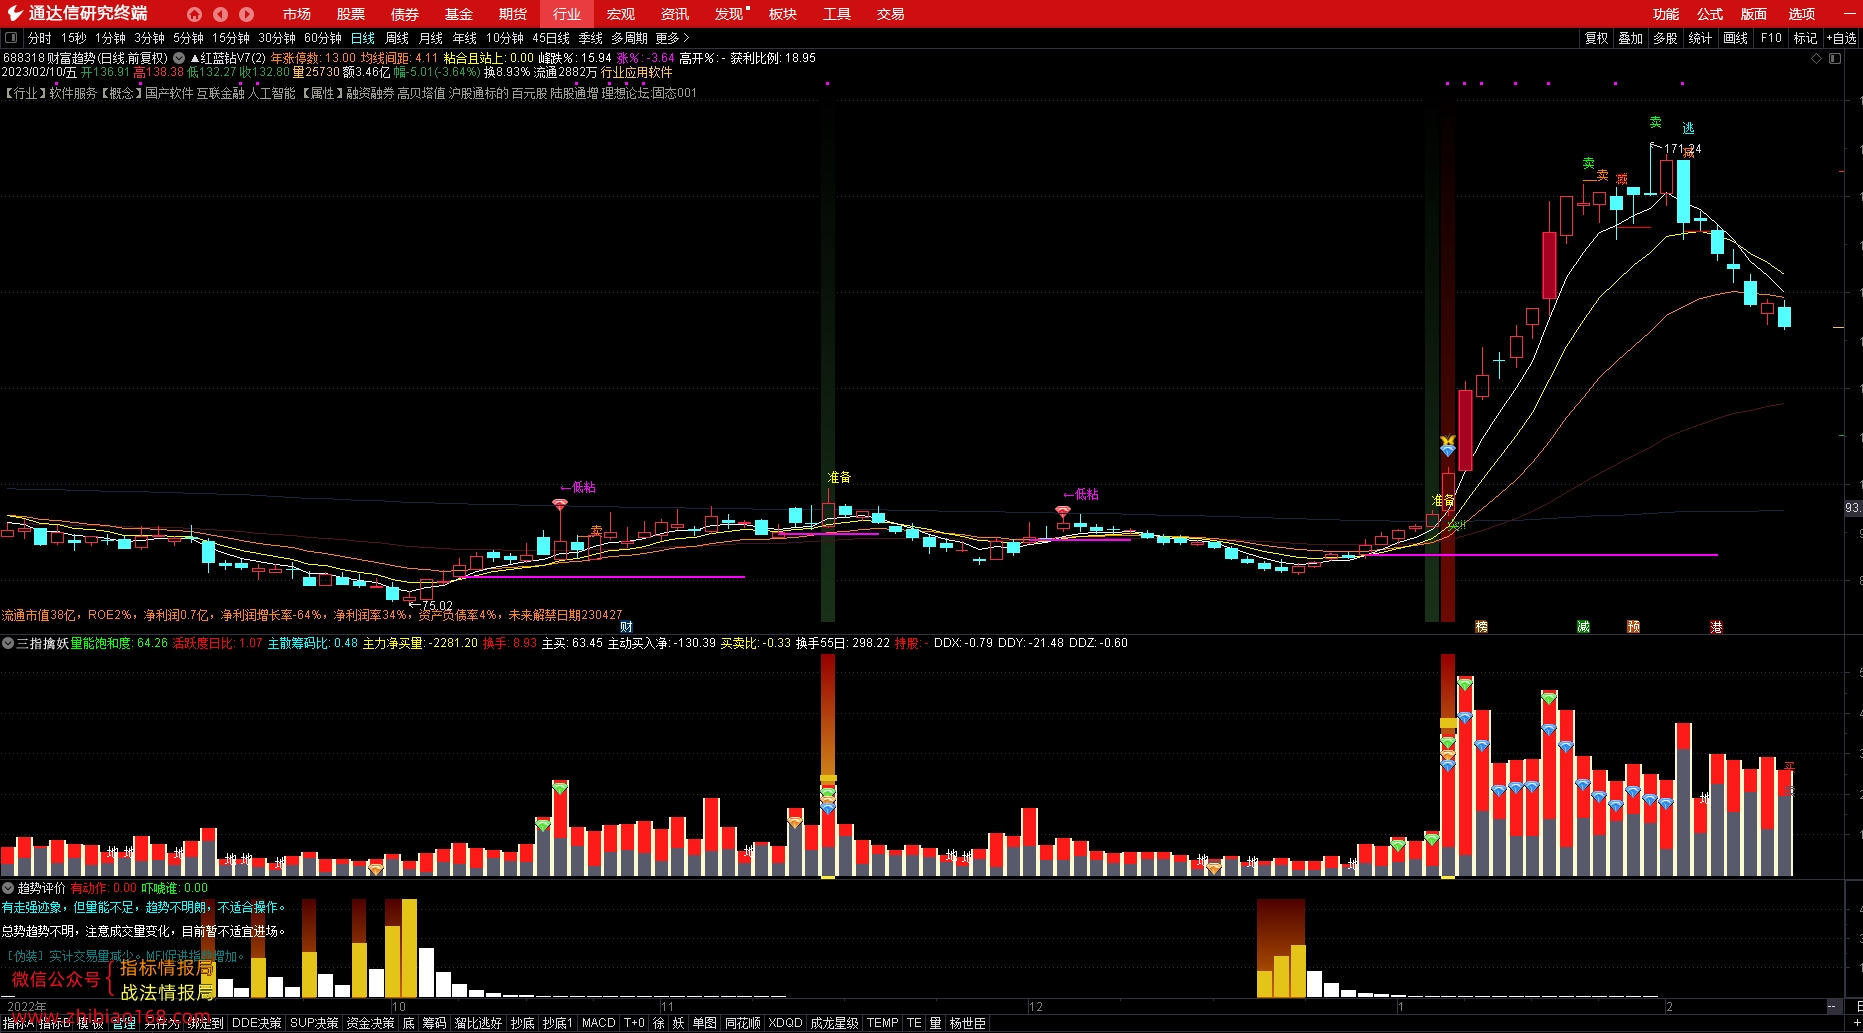Click the 预 event marker below chart

tap(1633, 627)
